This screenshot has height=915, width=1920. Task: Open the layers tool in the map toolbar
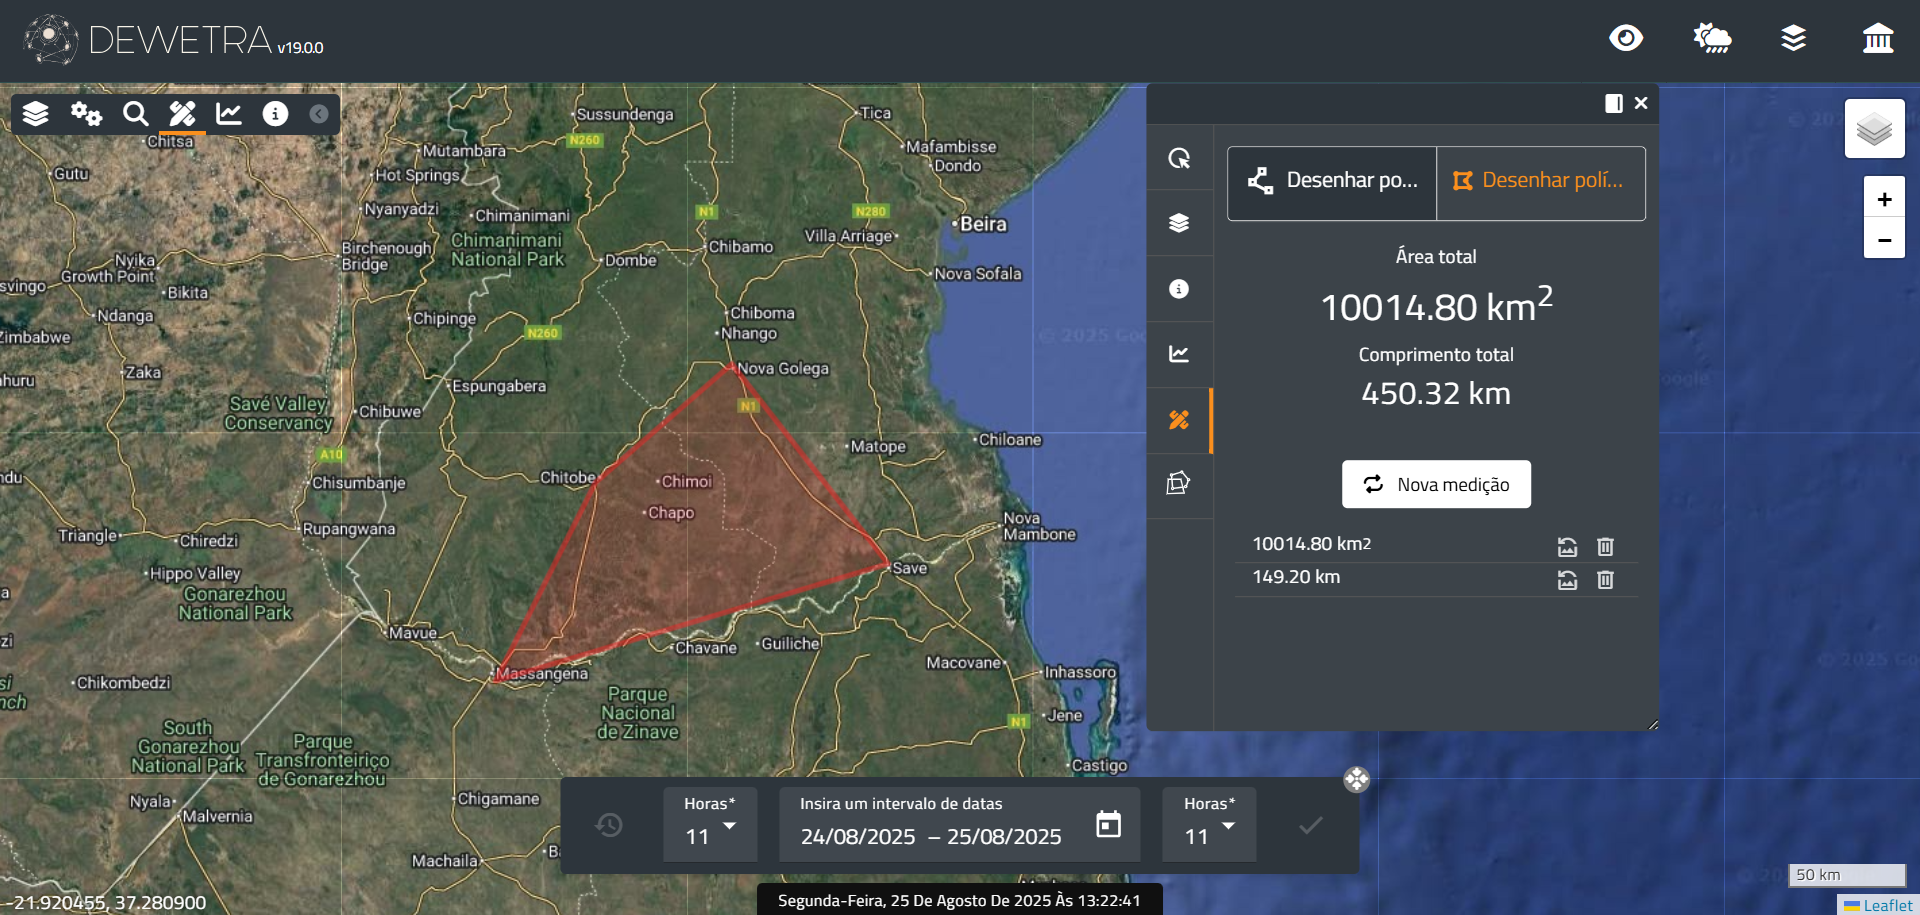(36, 114)
